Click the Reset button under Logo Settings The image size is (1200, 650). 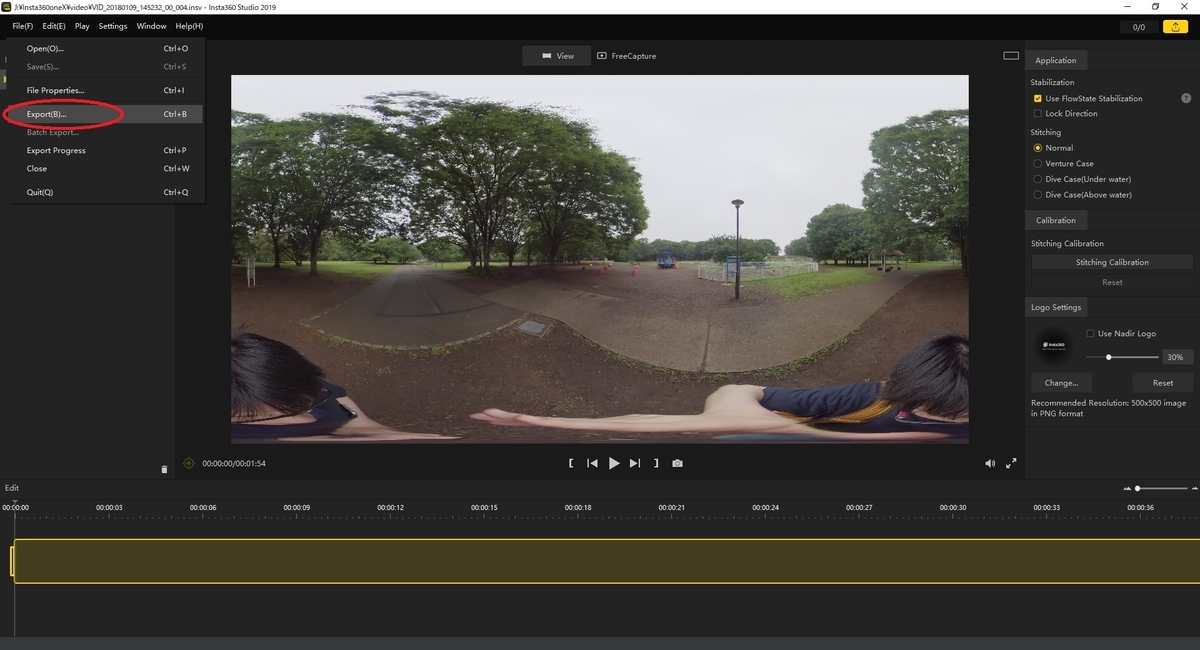(x=1163, y=382)
